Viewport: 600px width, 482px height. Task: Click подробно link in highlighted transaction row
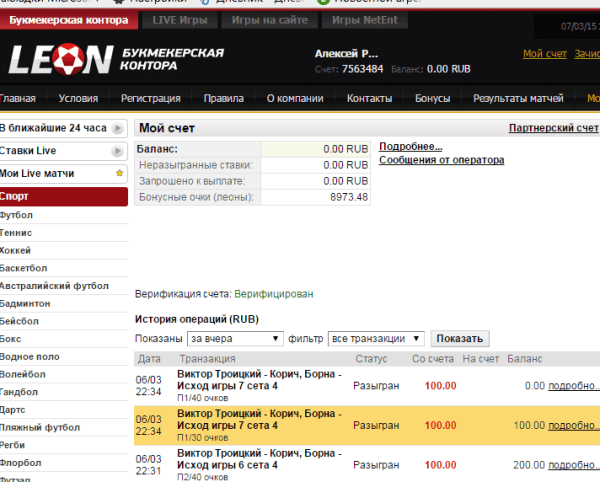[x=574, y=425]
